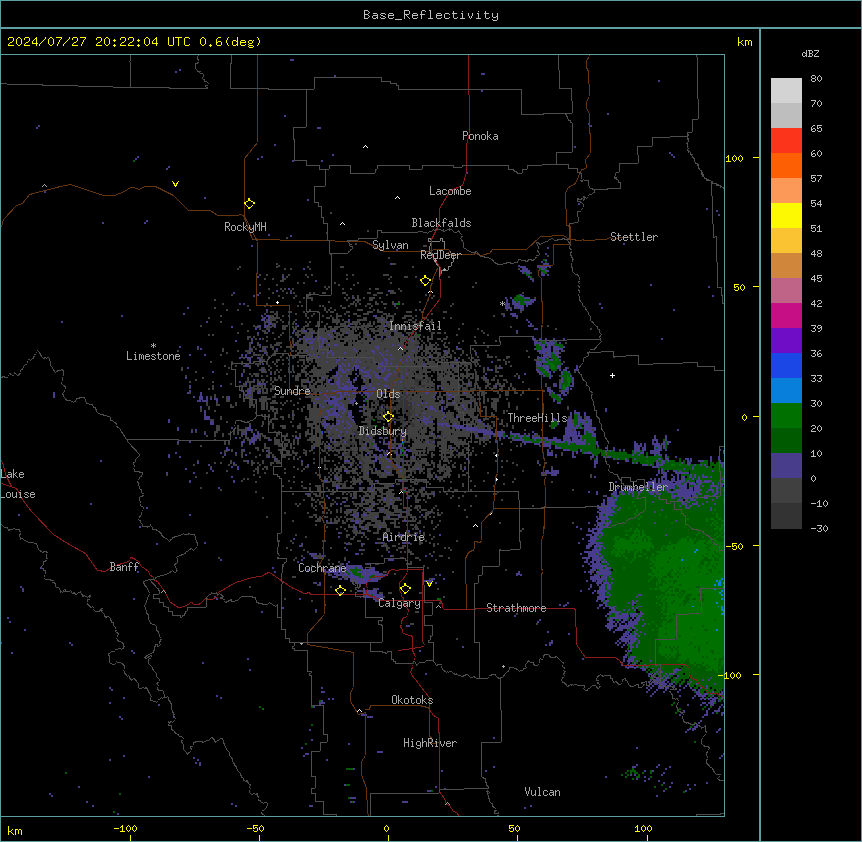This screenshot has height=842, width=862.
Task: Click the RedDeer city label
Action: [x=440, y=255]
